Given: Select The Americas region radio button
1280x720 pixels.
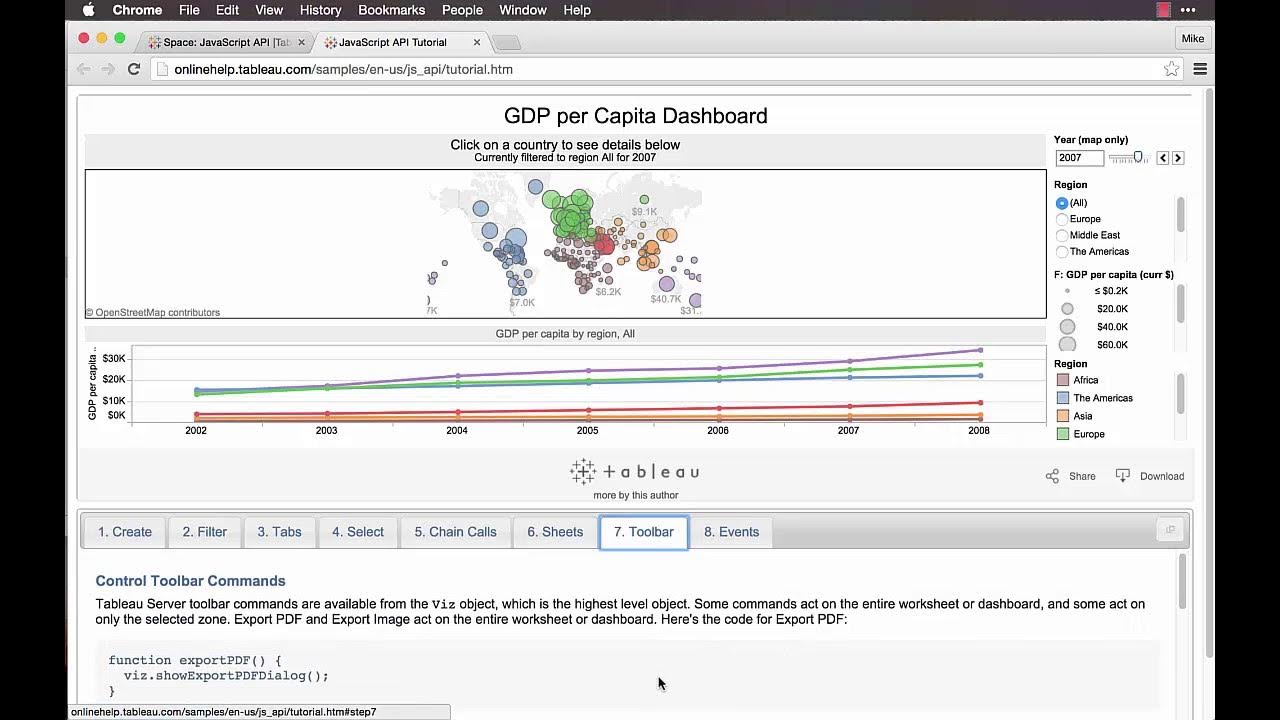Looking at the screenshot, I should tap(1062, 252).
